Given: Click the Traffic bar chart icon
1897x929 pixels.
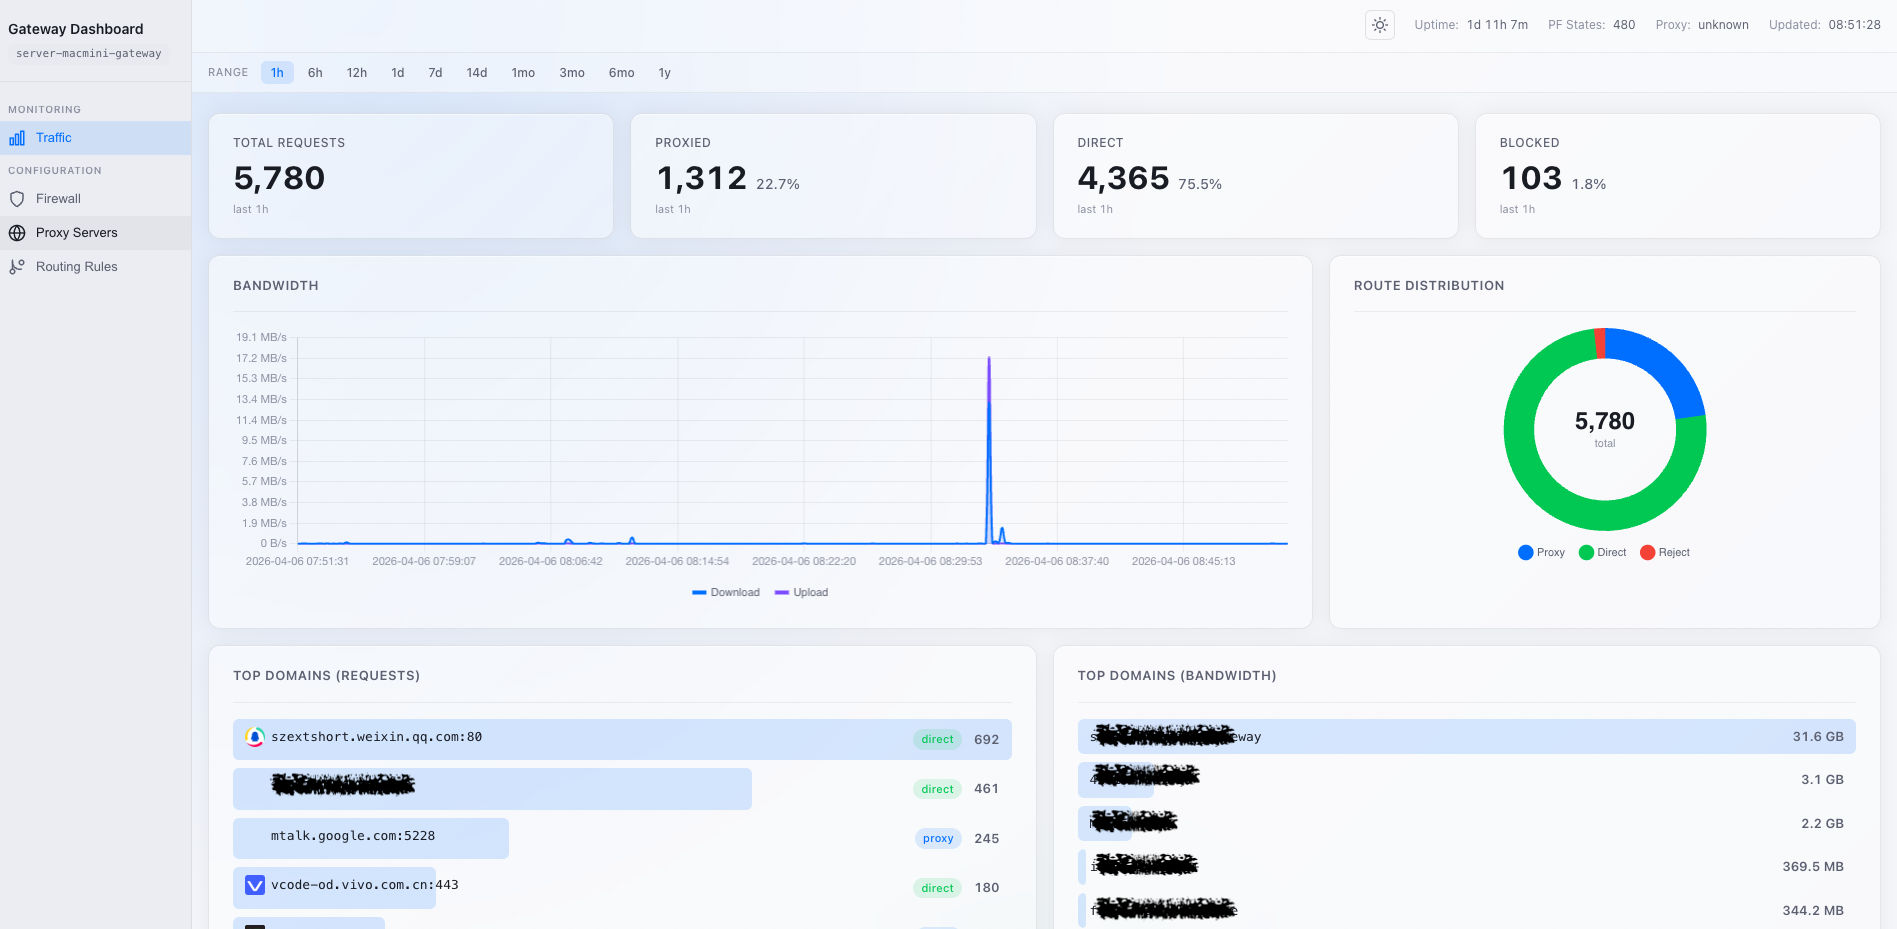Looking at the screenshot, I should [17, 138].
